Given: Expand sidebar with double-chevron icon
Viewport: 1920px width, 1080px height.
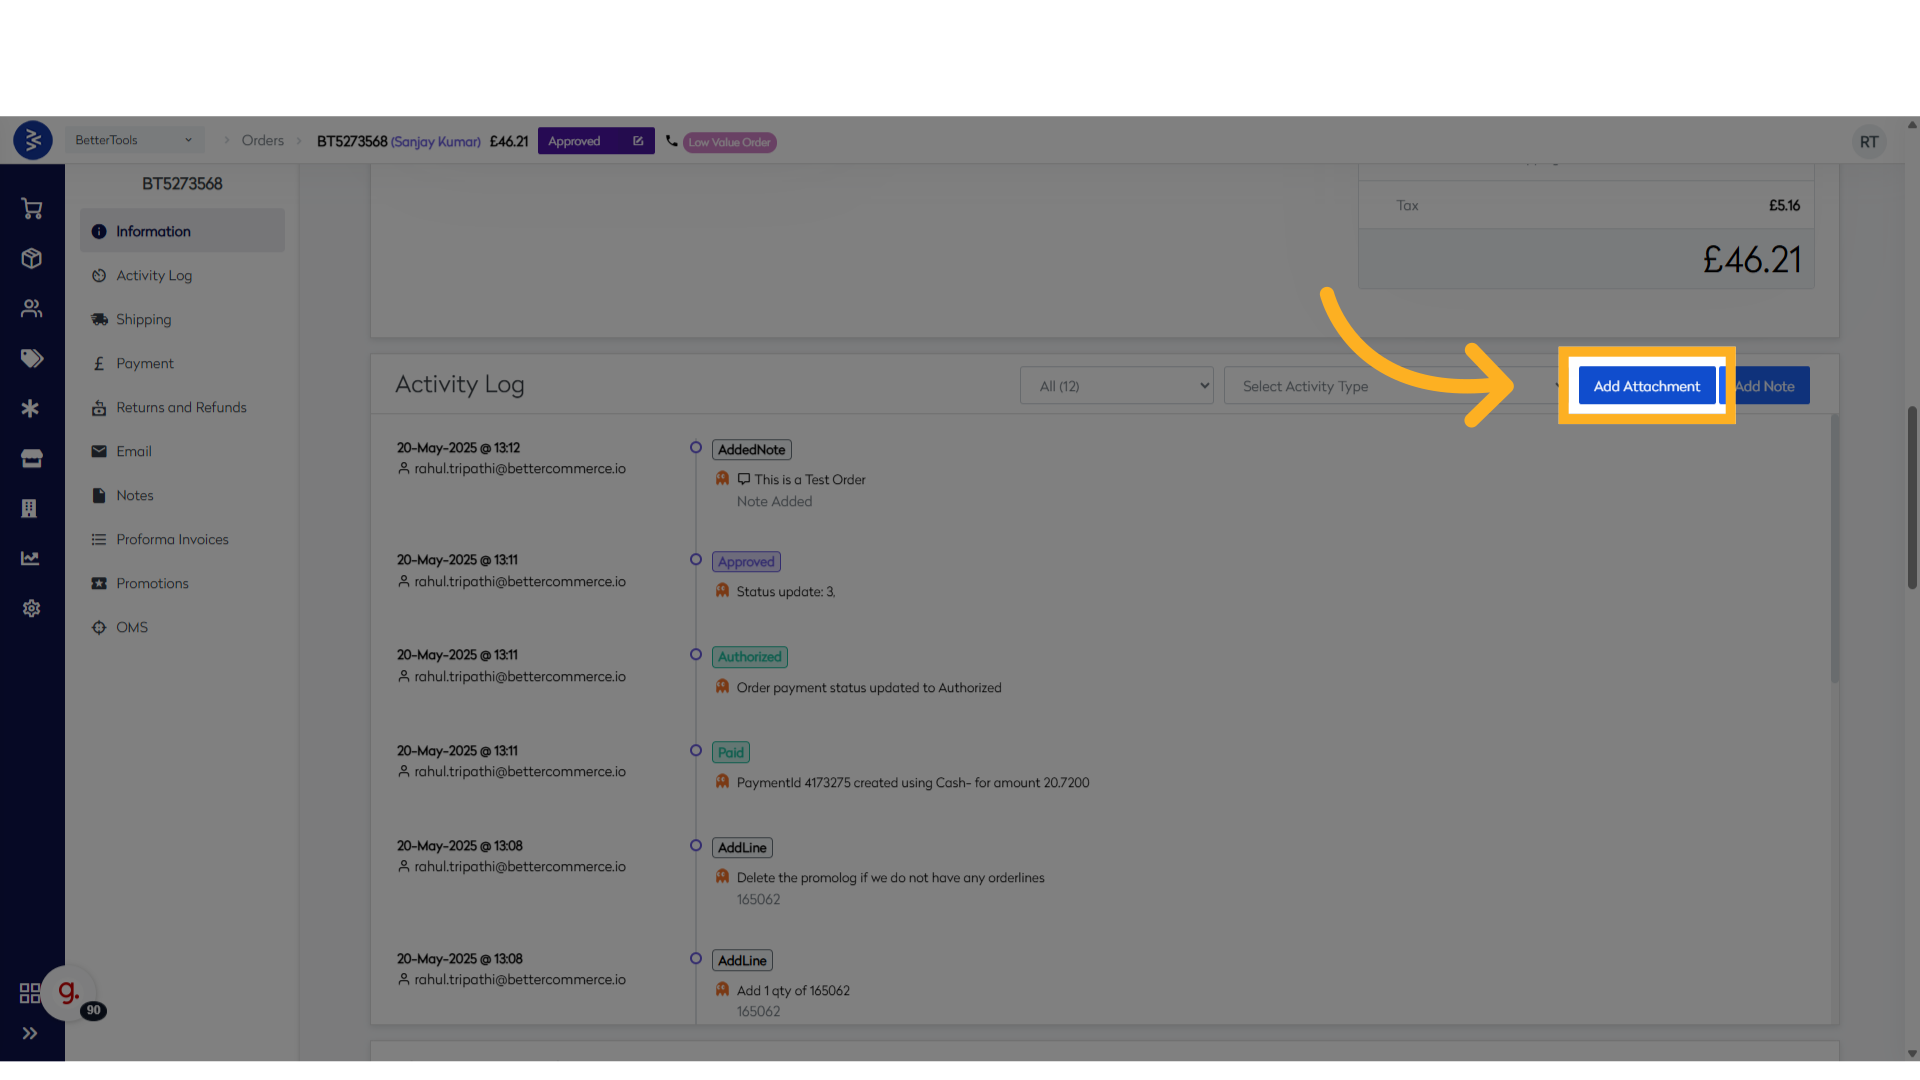Looking at the screenshot, I should point(30,1033).
